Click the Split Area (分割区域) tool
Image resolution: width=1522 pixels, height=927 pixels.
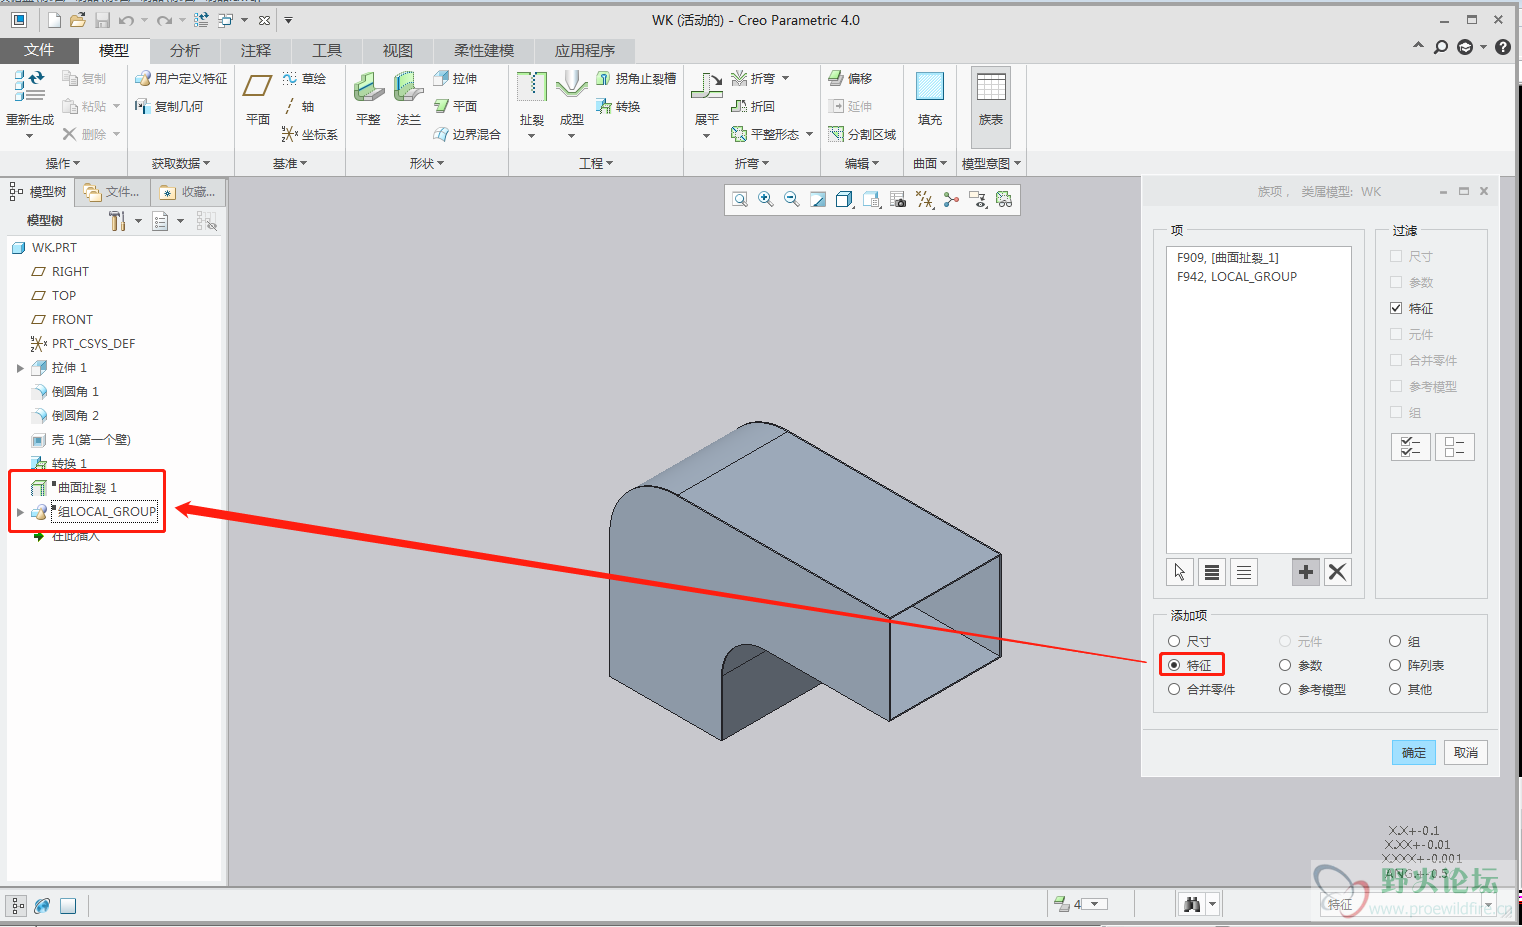862,134
